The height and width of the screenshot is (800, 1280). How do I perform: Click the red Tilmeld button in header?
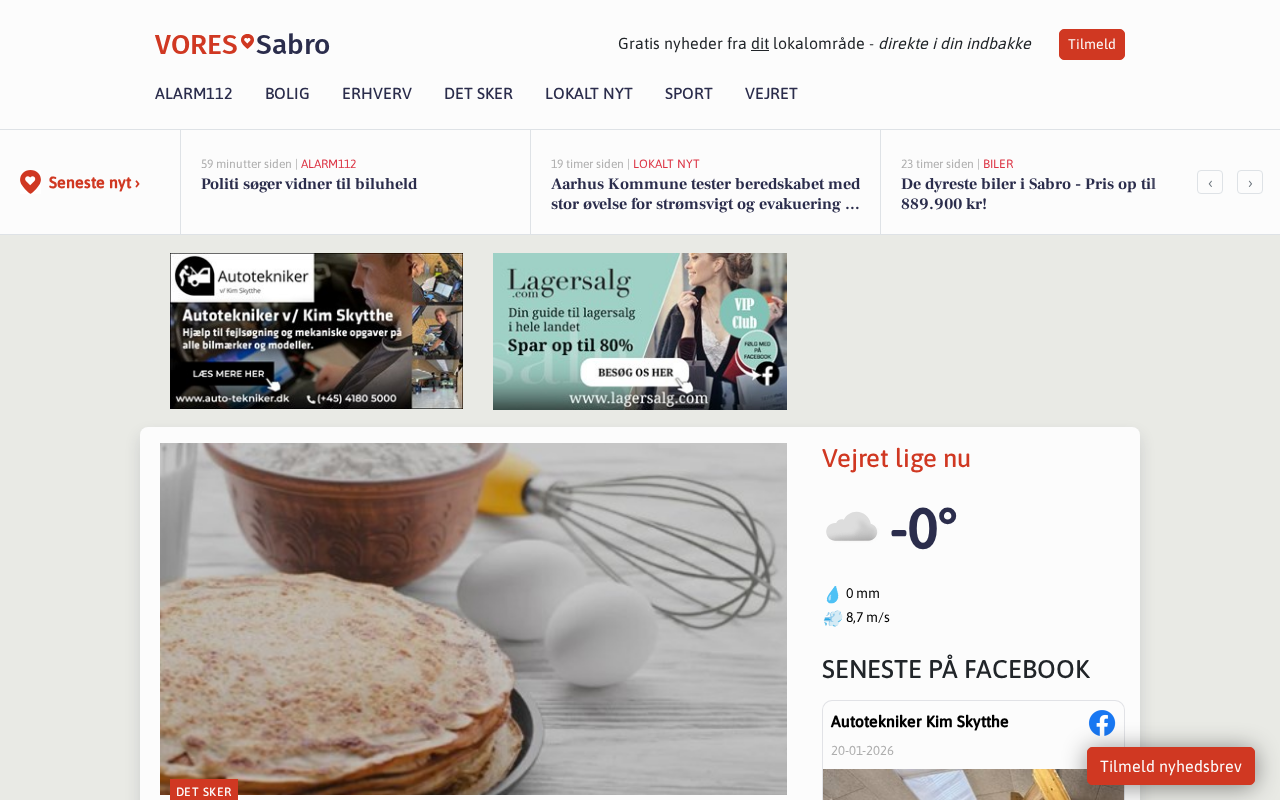[x=1092, y=44]
